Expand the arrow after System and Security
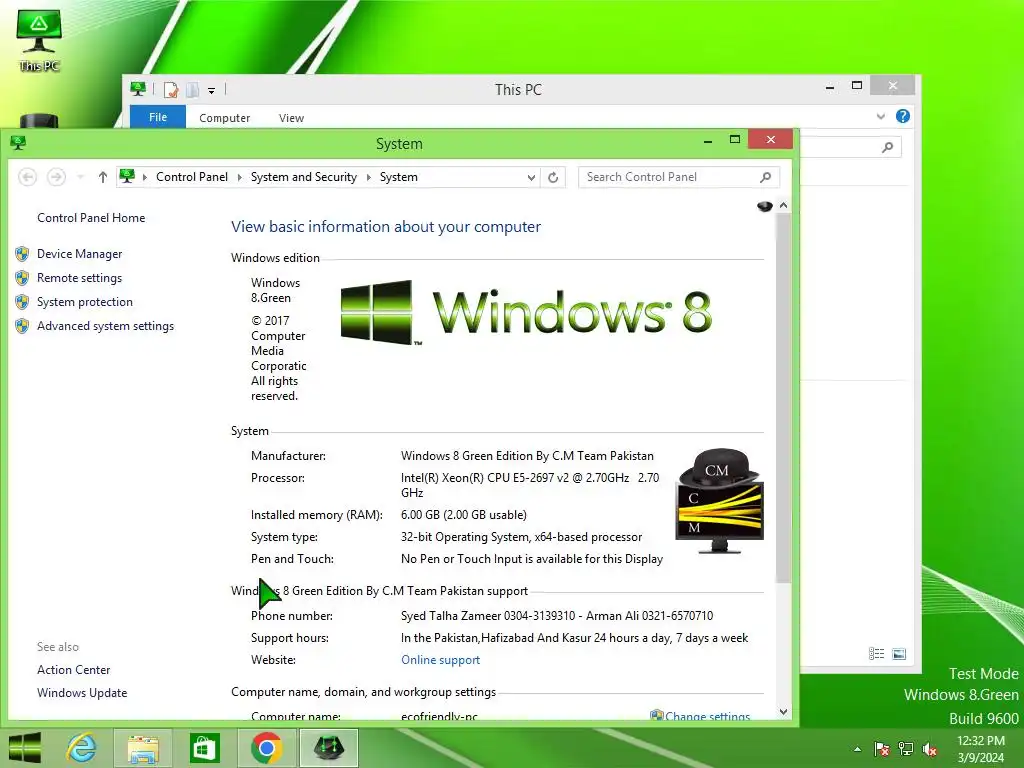Viewport: 1024px width, 768px height. 368,177
